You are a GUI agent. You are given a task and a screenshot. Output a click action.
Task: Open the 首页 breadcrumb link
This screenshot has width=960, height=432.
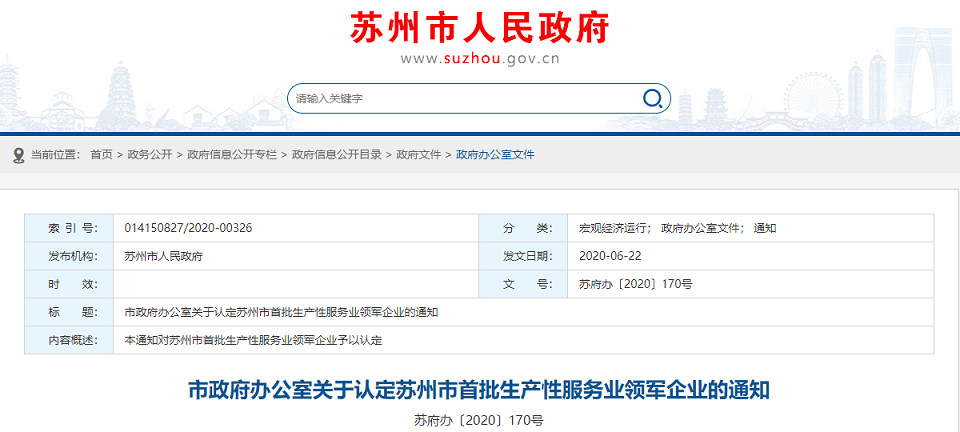(101, 155)
